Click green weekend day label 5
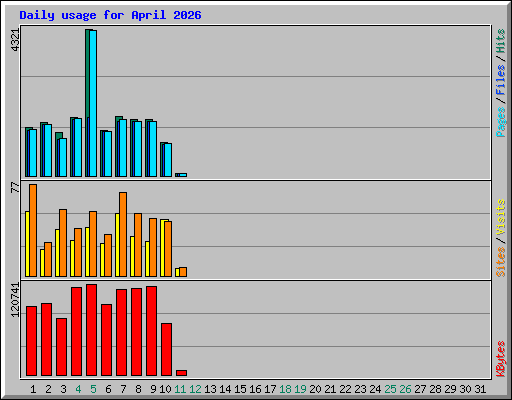This screenshot has height=400, width=512. coord(93,389)
